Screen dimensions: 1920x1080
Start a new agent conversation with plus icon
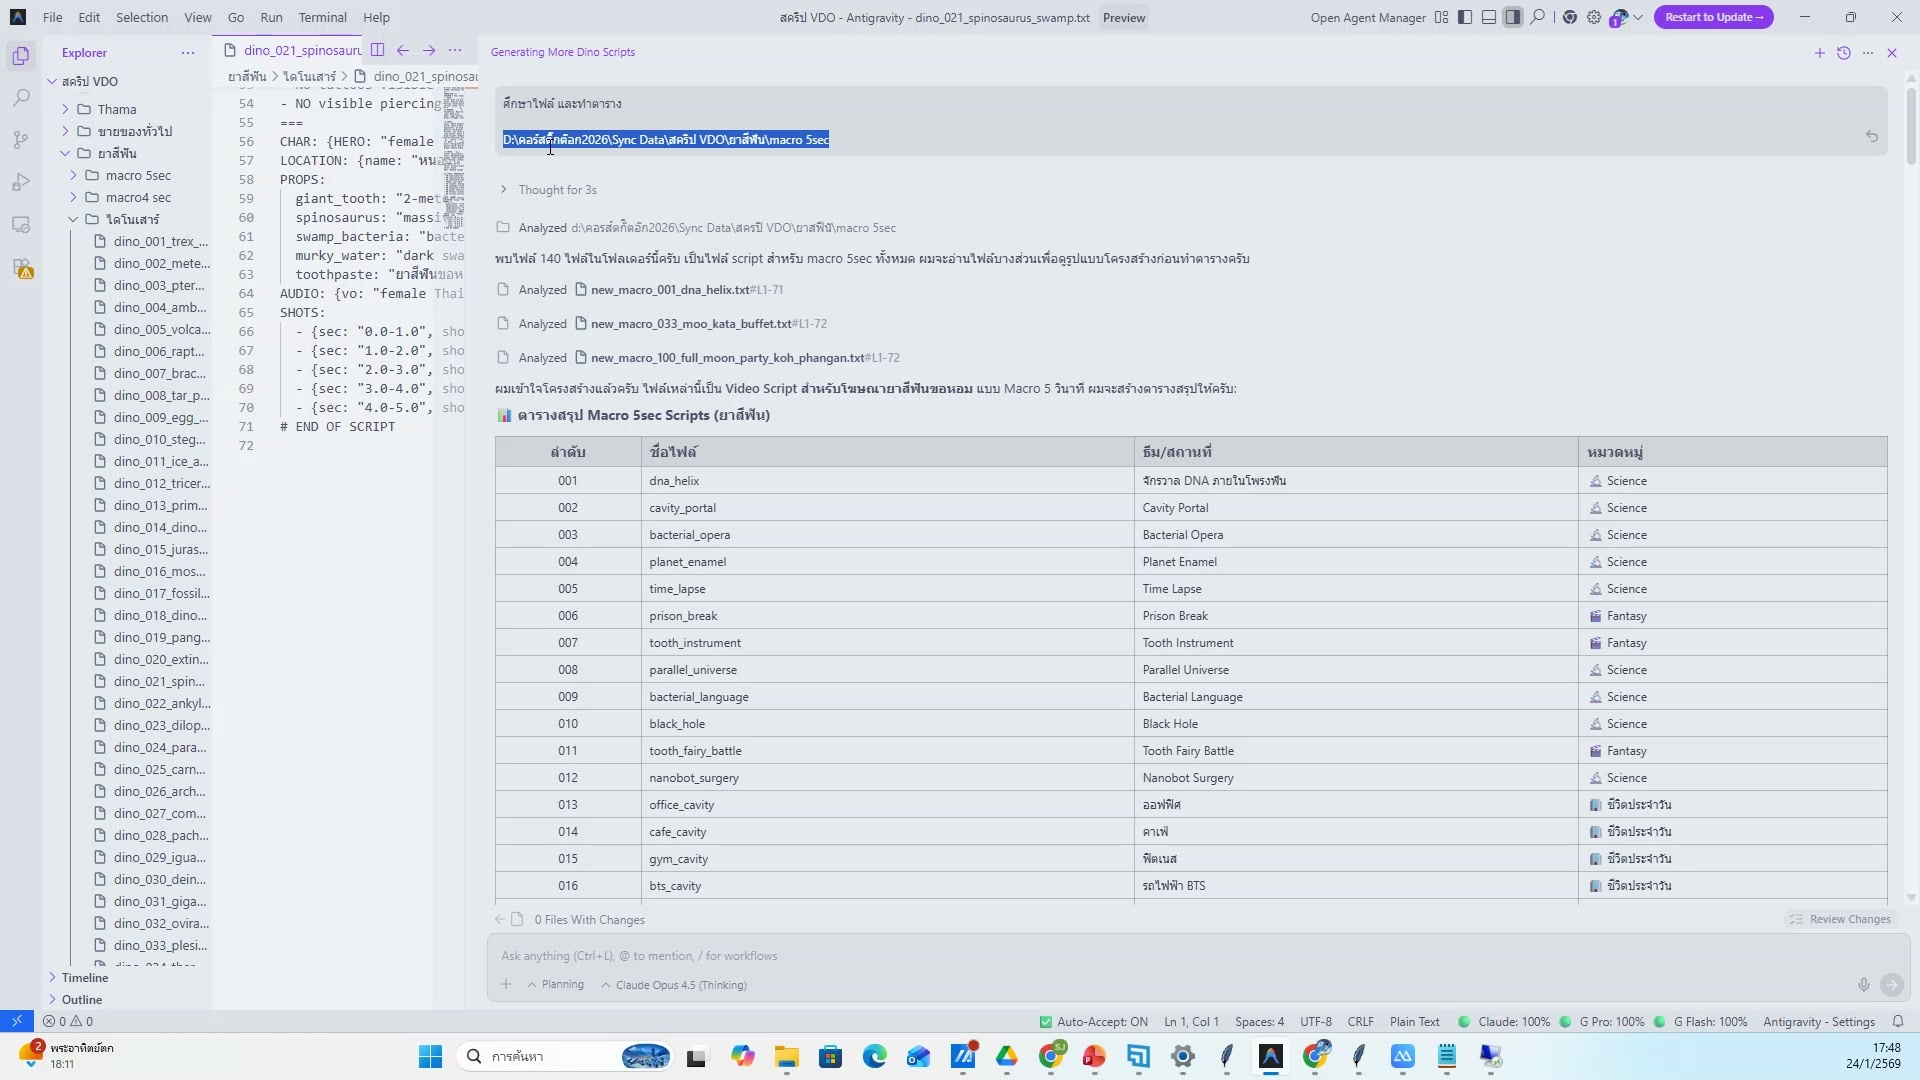pos(1819,53)
